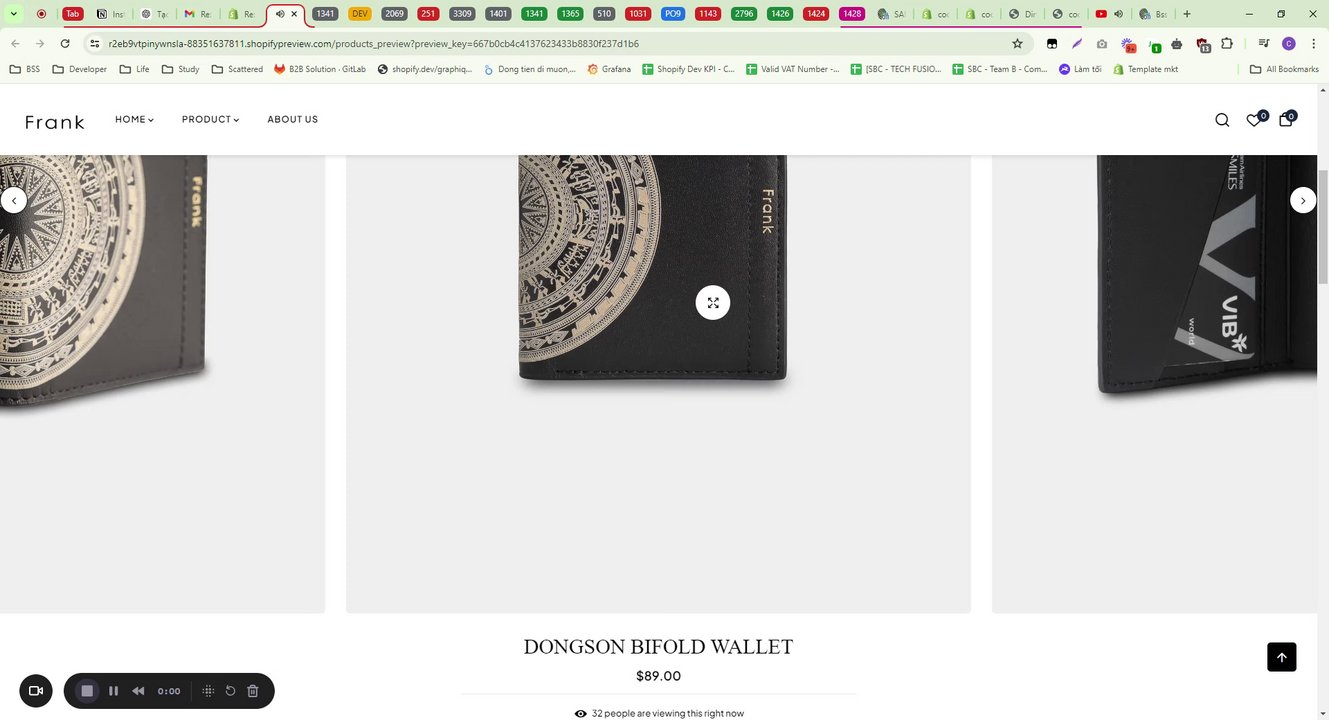Switch to the 1428 tab group
Viewport: 1329px width, 720px height.
852,14
